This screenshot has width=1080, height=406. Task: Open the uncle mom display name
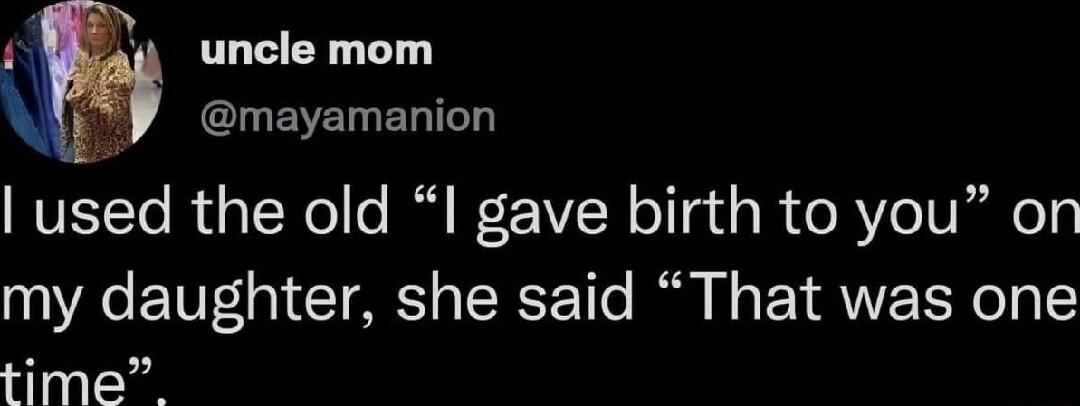pos(316,51)
